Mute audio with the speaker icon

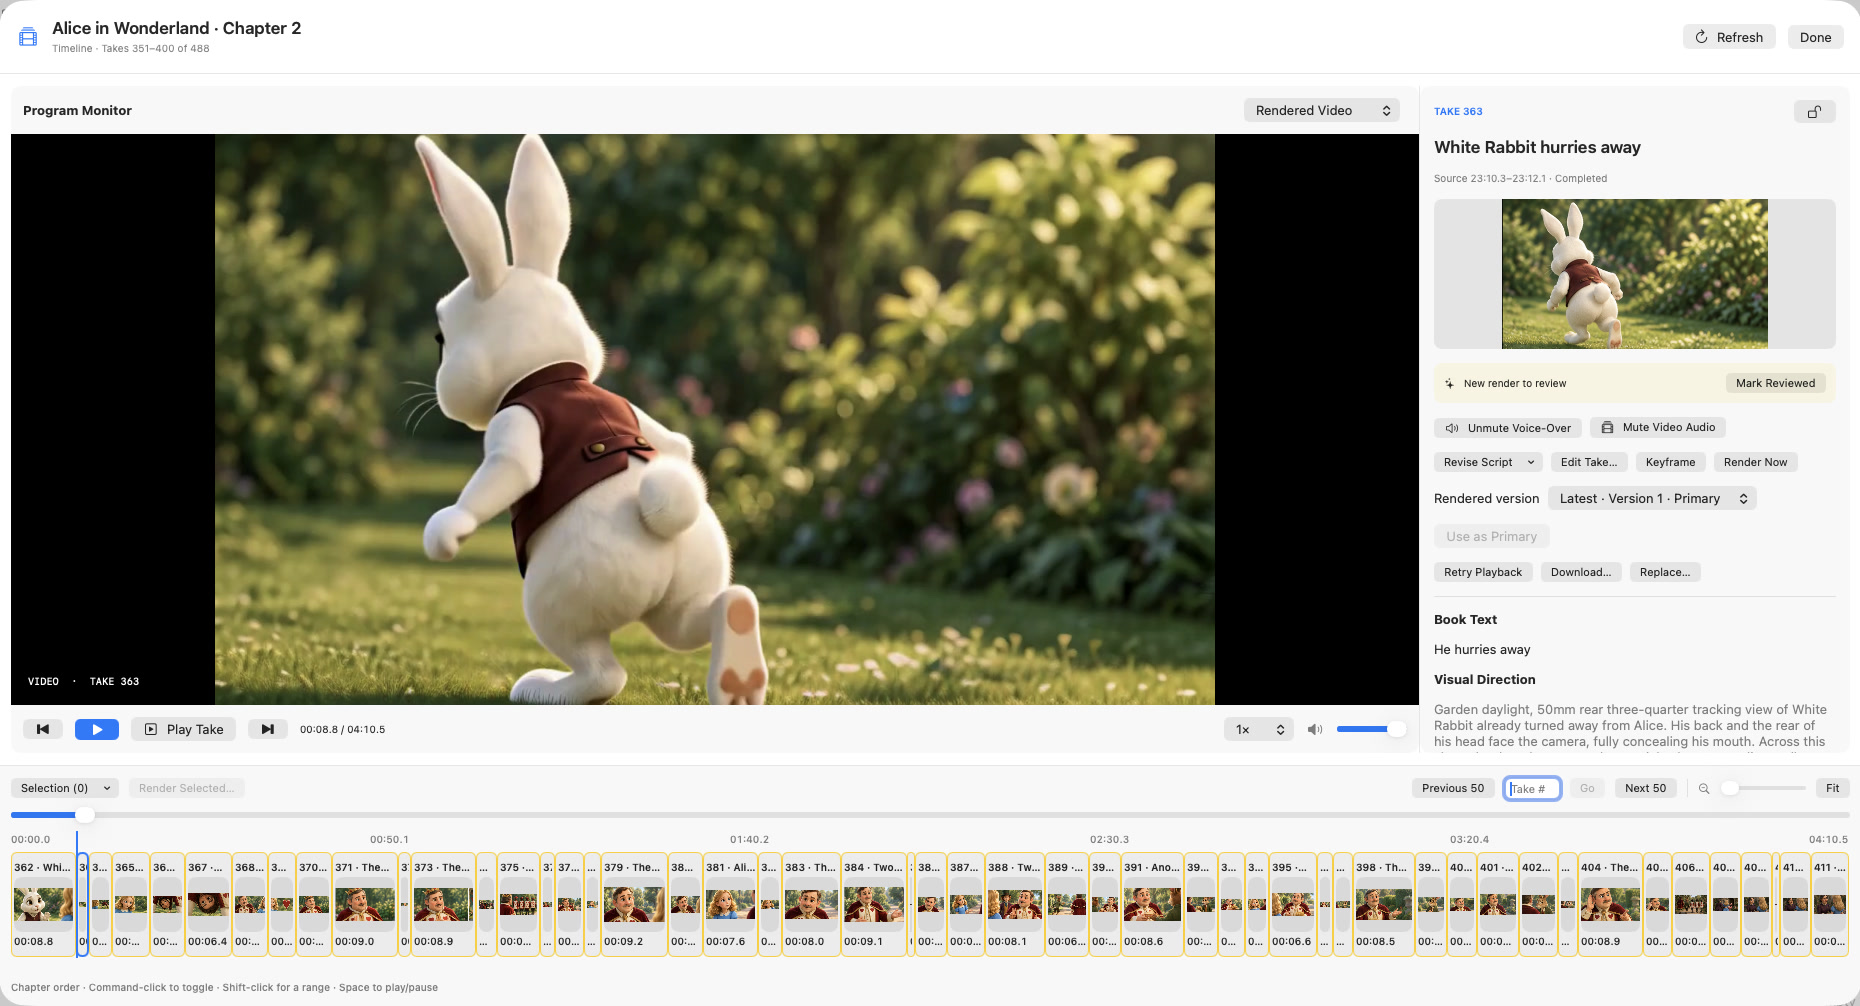(1315, 730)
